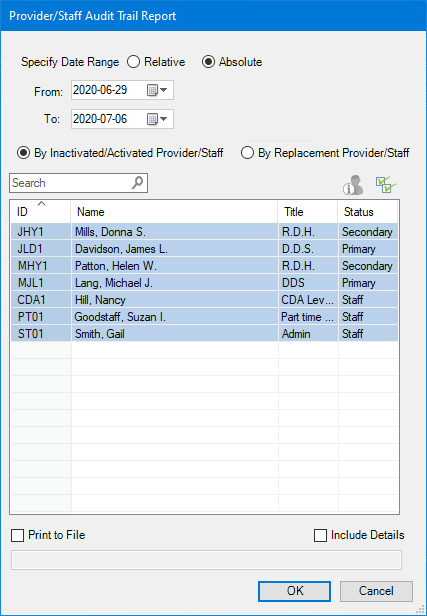Enable the Print to File checkbox

point(48,535)
